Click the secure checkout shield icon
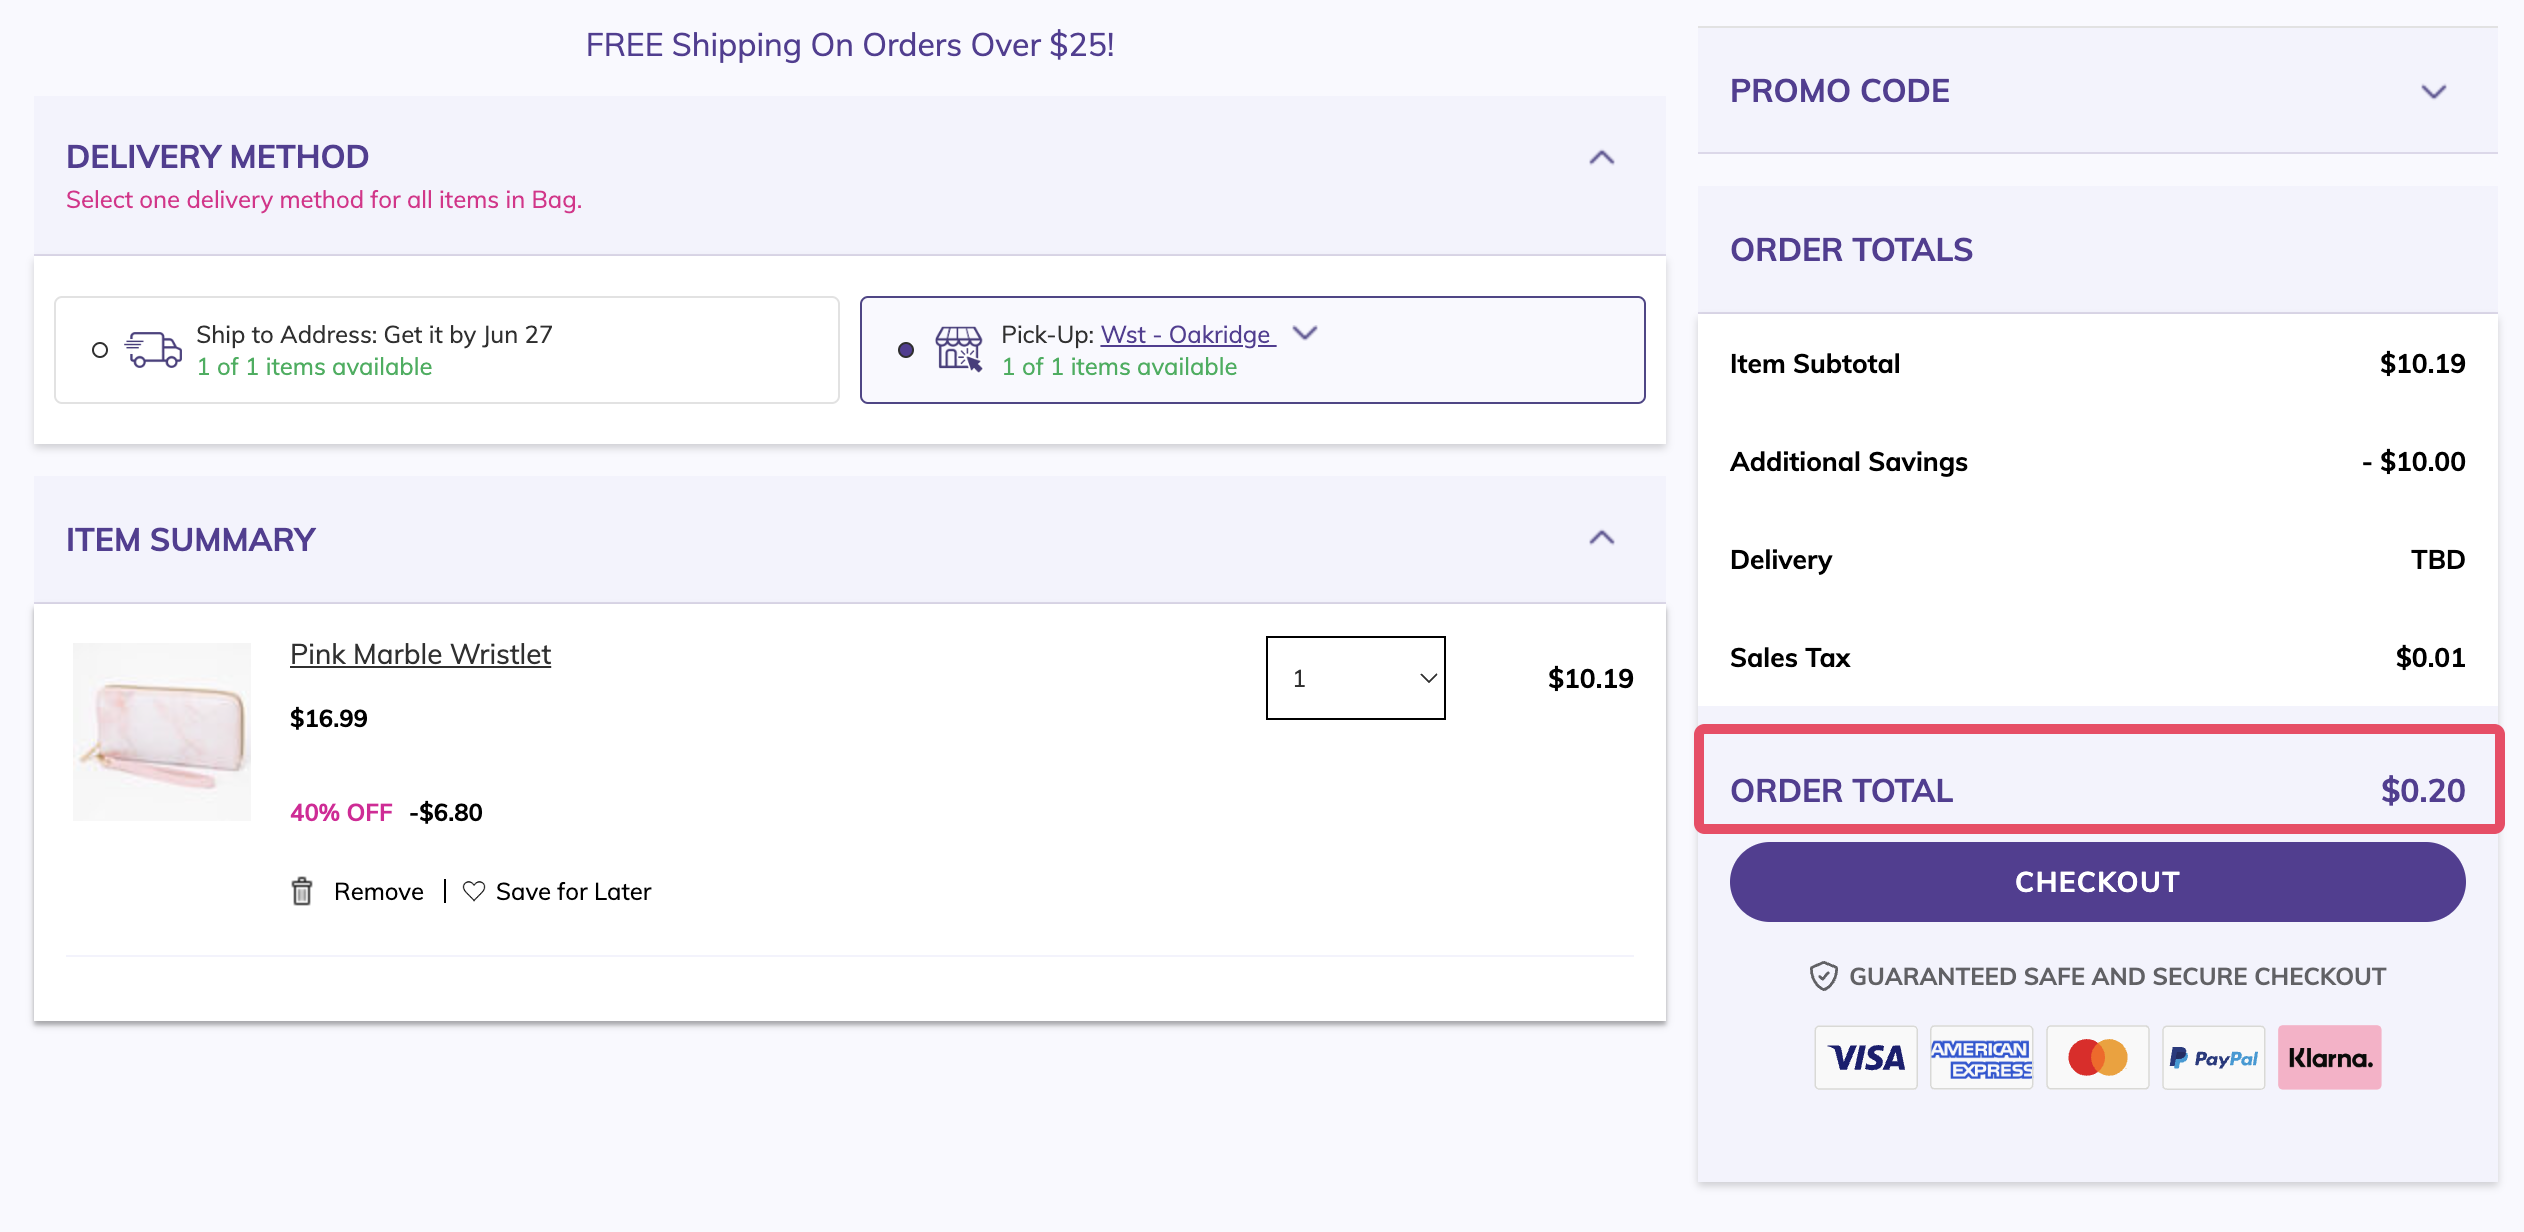 (x=1826, y=975)
